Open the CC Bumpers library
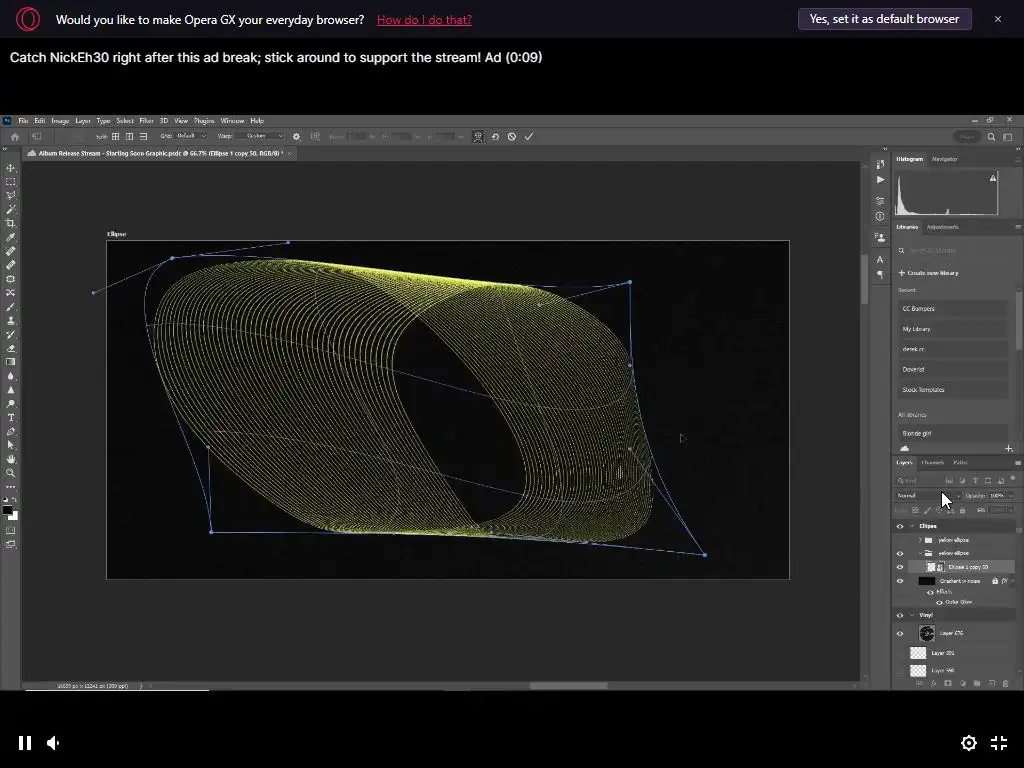This screenshot has height=768, width=1024. pos(953,308)
